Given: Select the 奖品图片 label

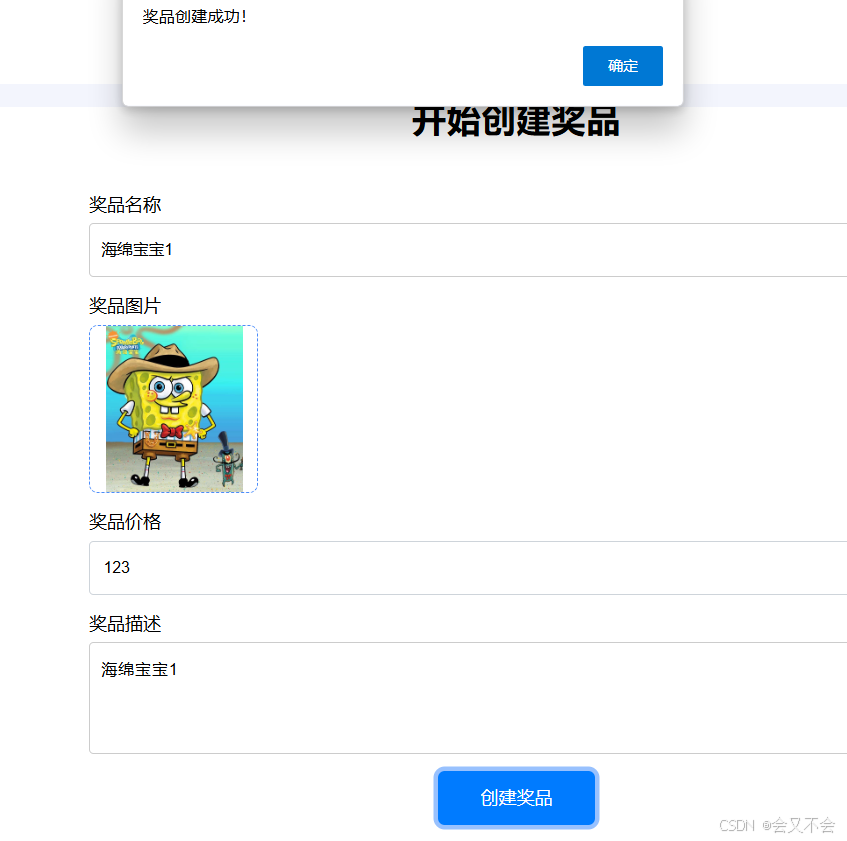Looking at the screenshot, I should point(125,306).
